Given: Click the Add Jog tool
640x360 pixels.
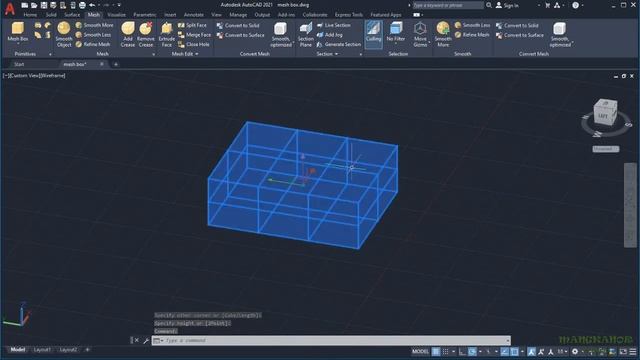Looking at the screenshot, I should coord(329,35).
